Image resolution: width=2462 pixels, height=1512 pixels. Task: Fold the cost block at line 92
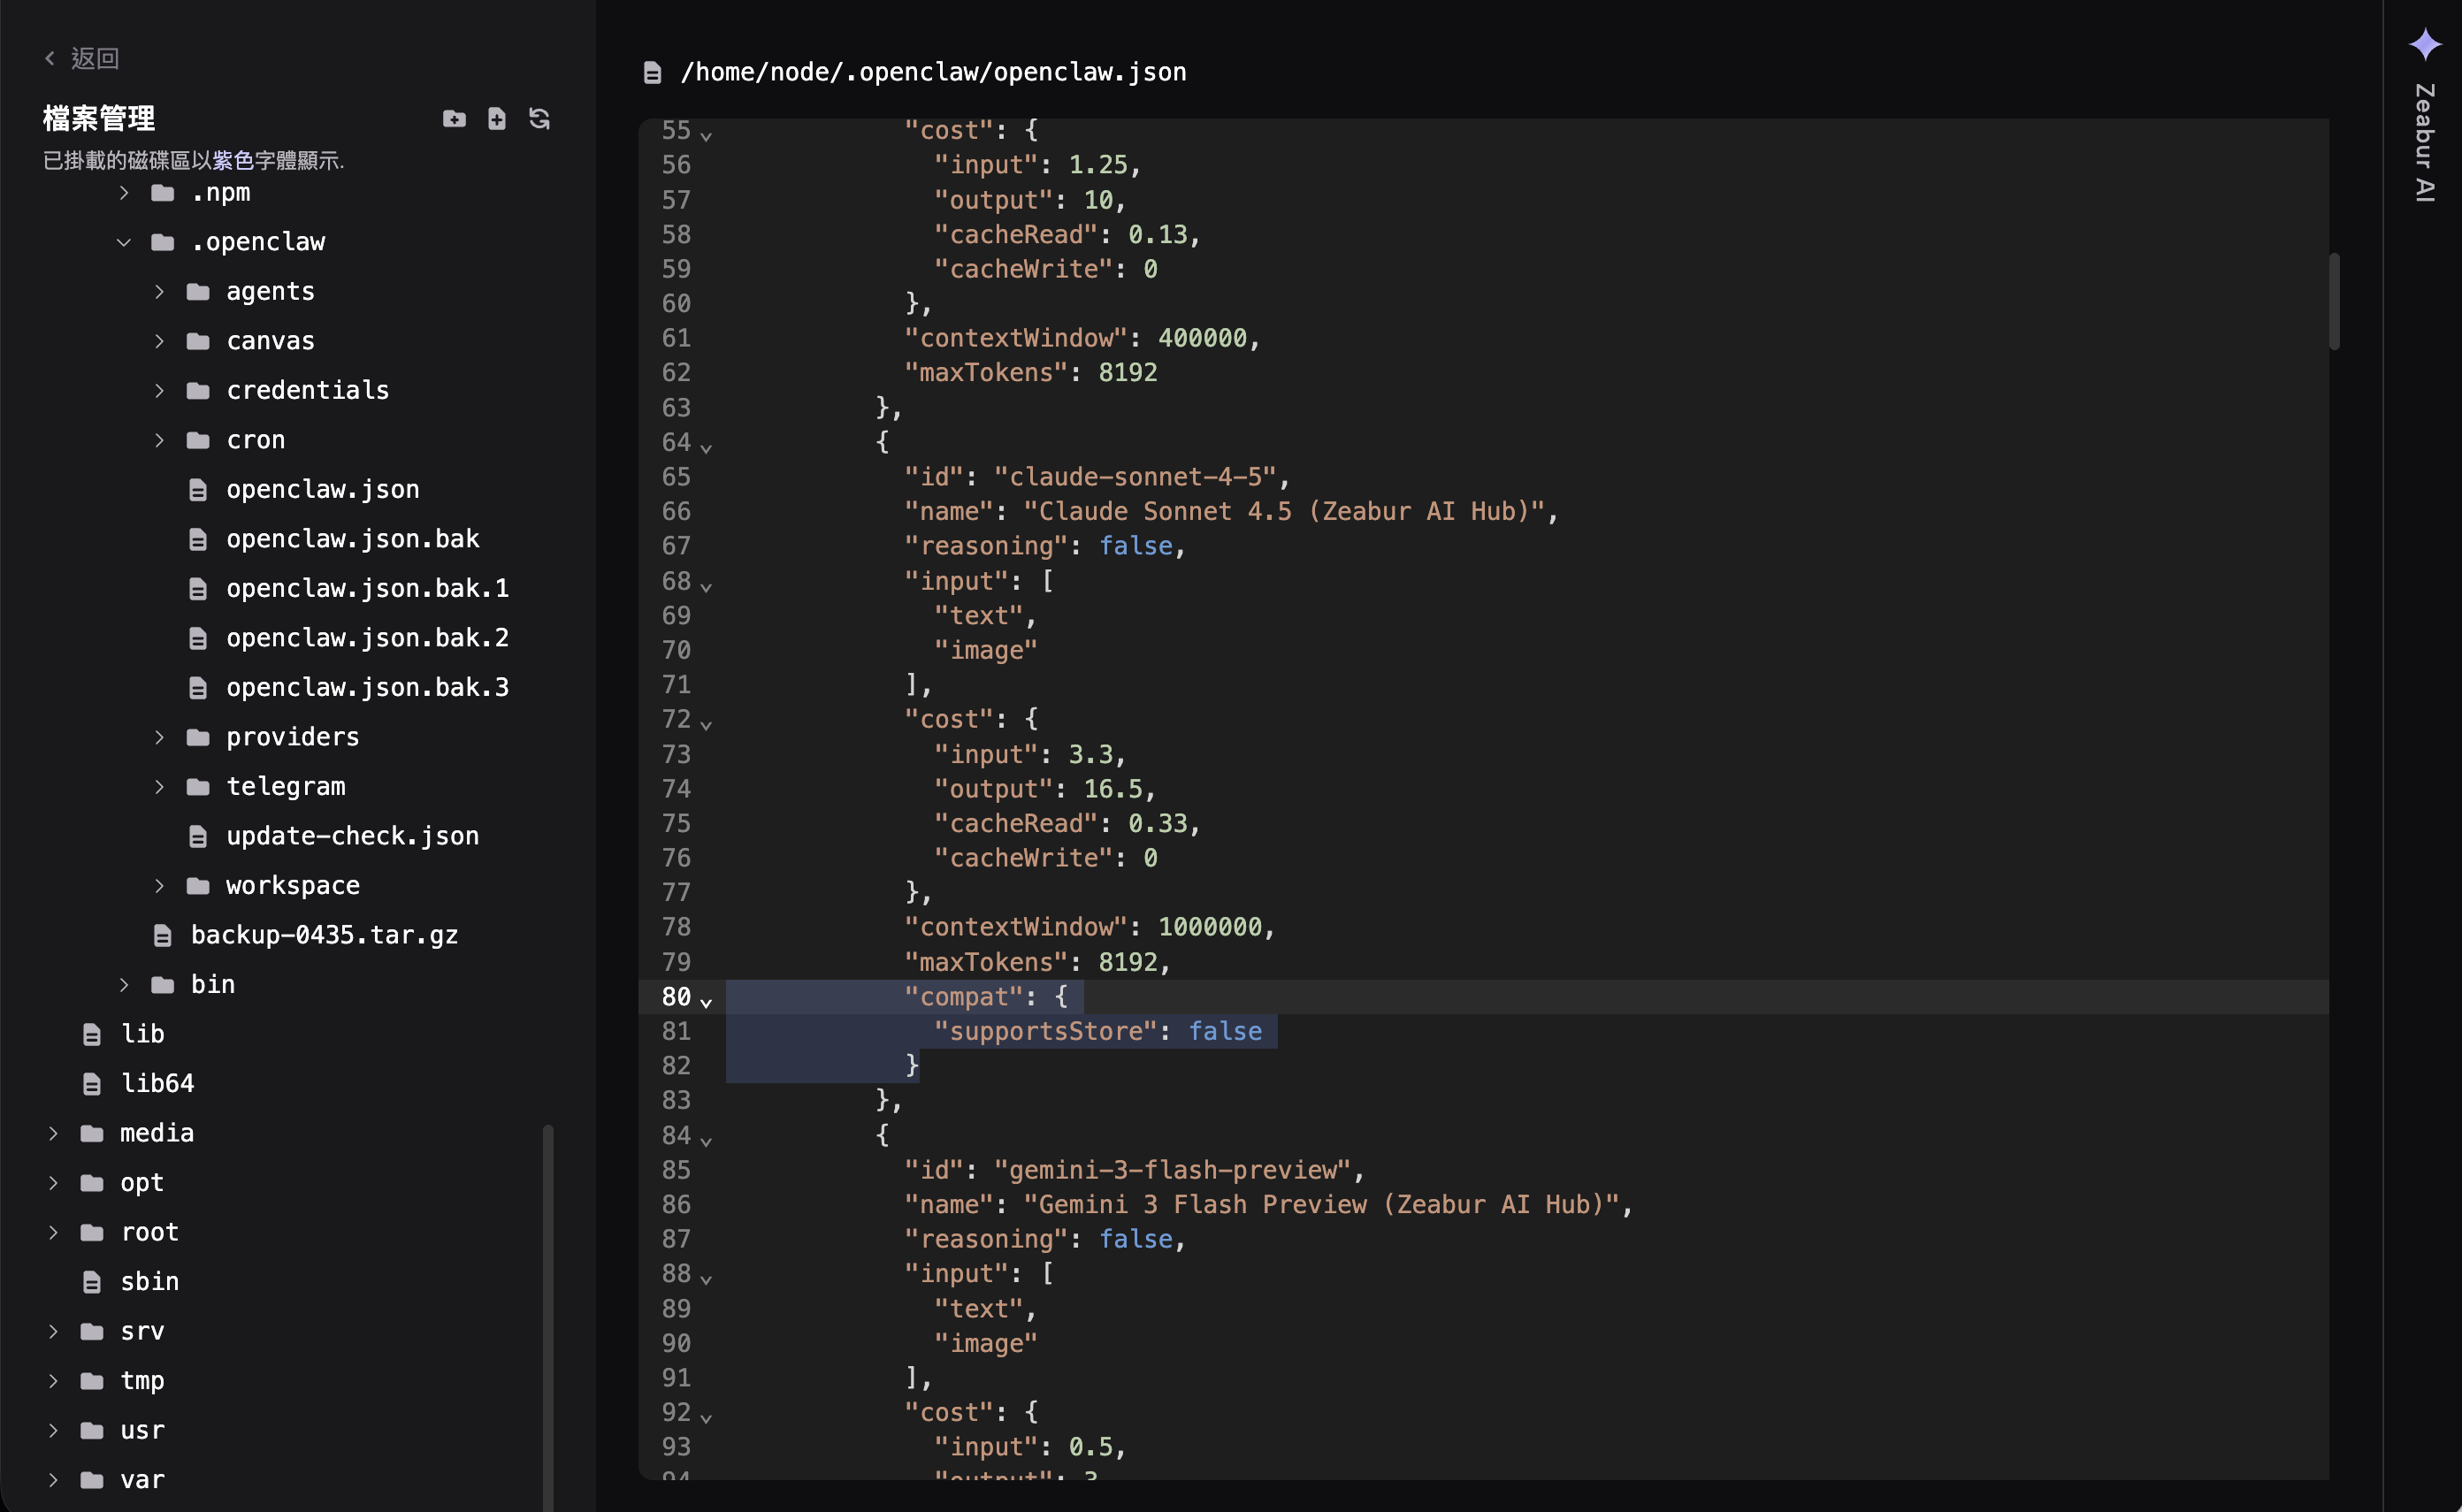pos(706,1417)
